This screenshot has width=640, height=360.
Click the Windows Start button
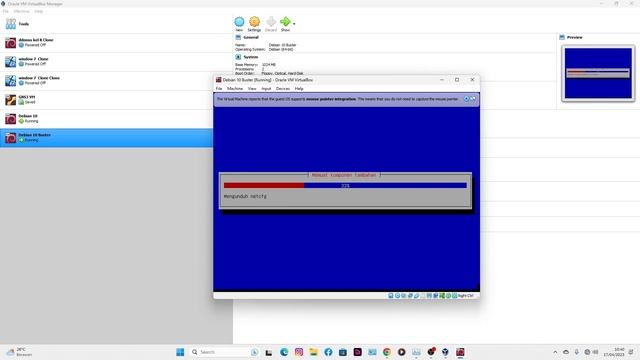pos(180,352)
